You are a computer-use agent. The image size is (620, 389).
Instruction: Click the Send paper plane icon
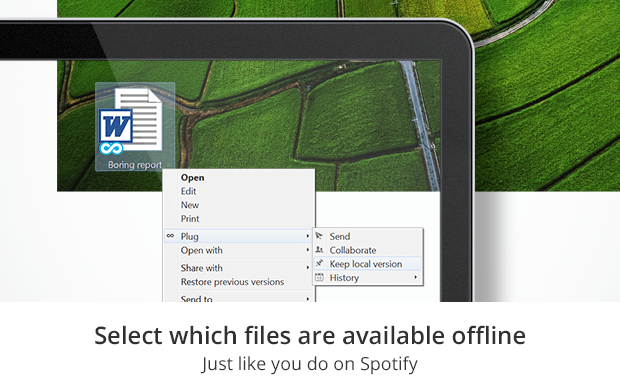pos(319,236)
